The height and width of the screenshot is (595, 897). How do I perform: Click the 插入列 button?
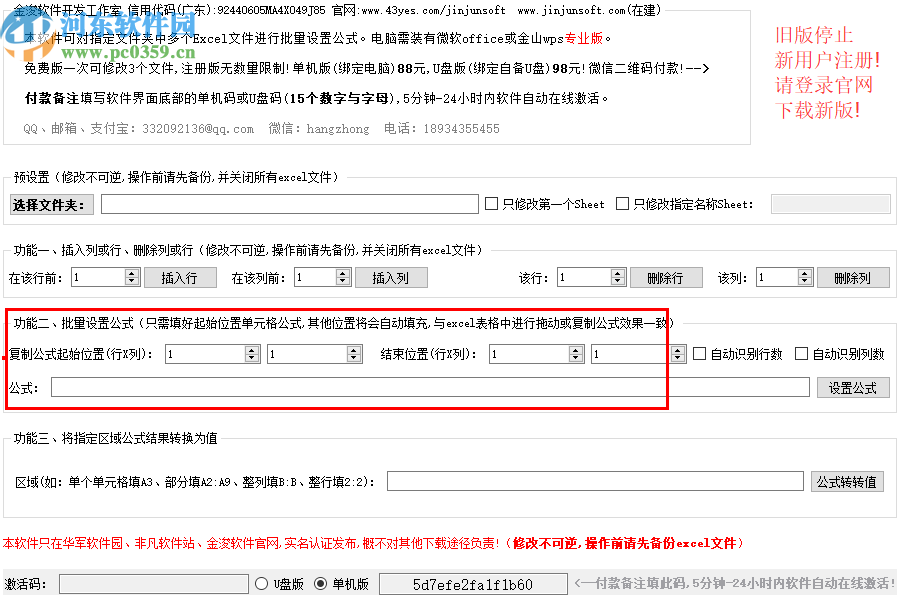coord(390,277)
